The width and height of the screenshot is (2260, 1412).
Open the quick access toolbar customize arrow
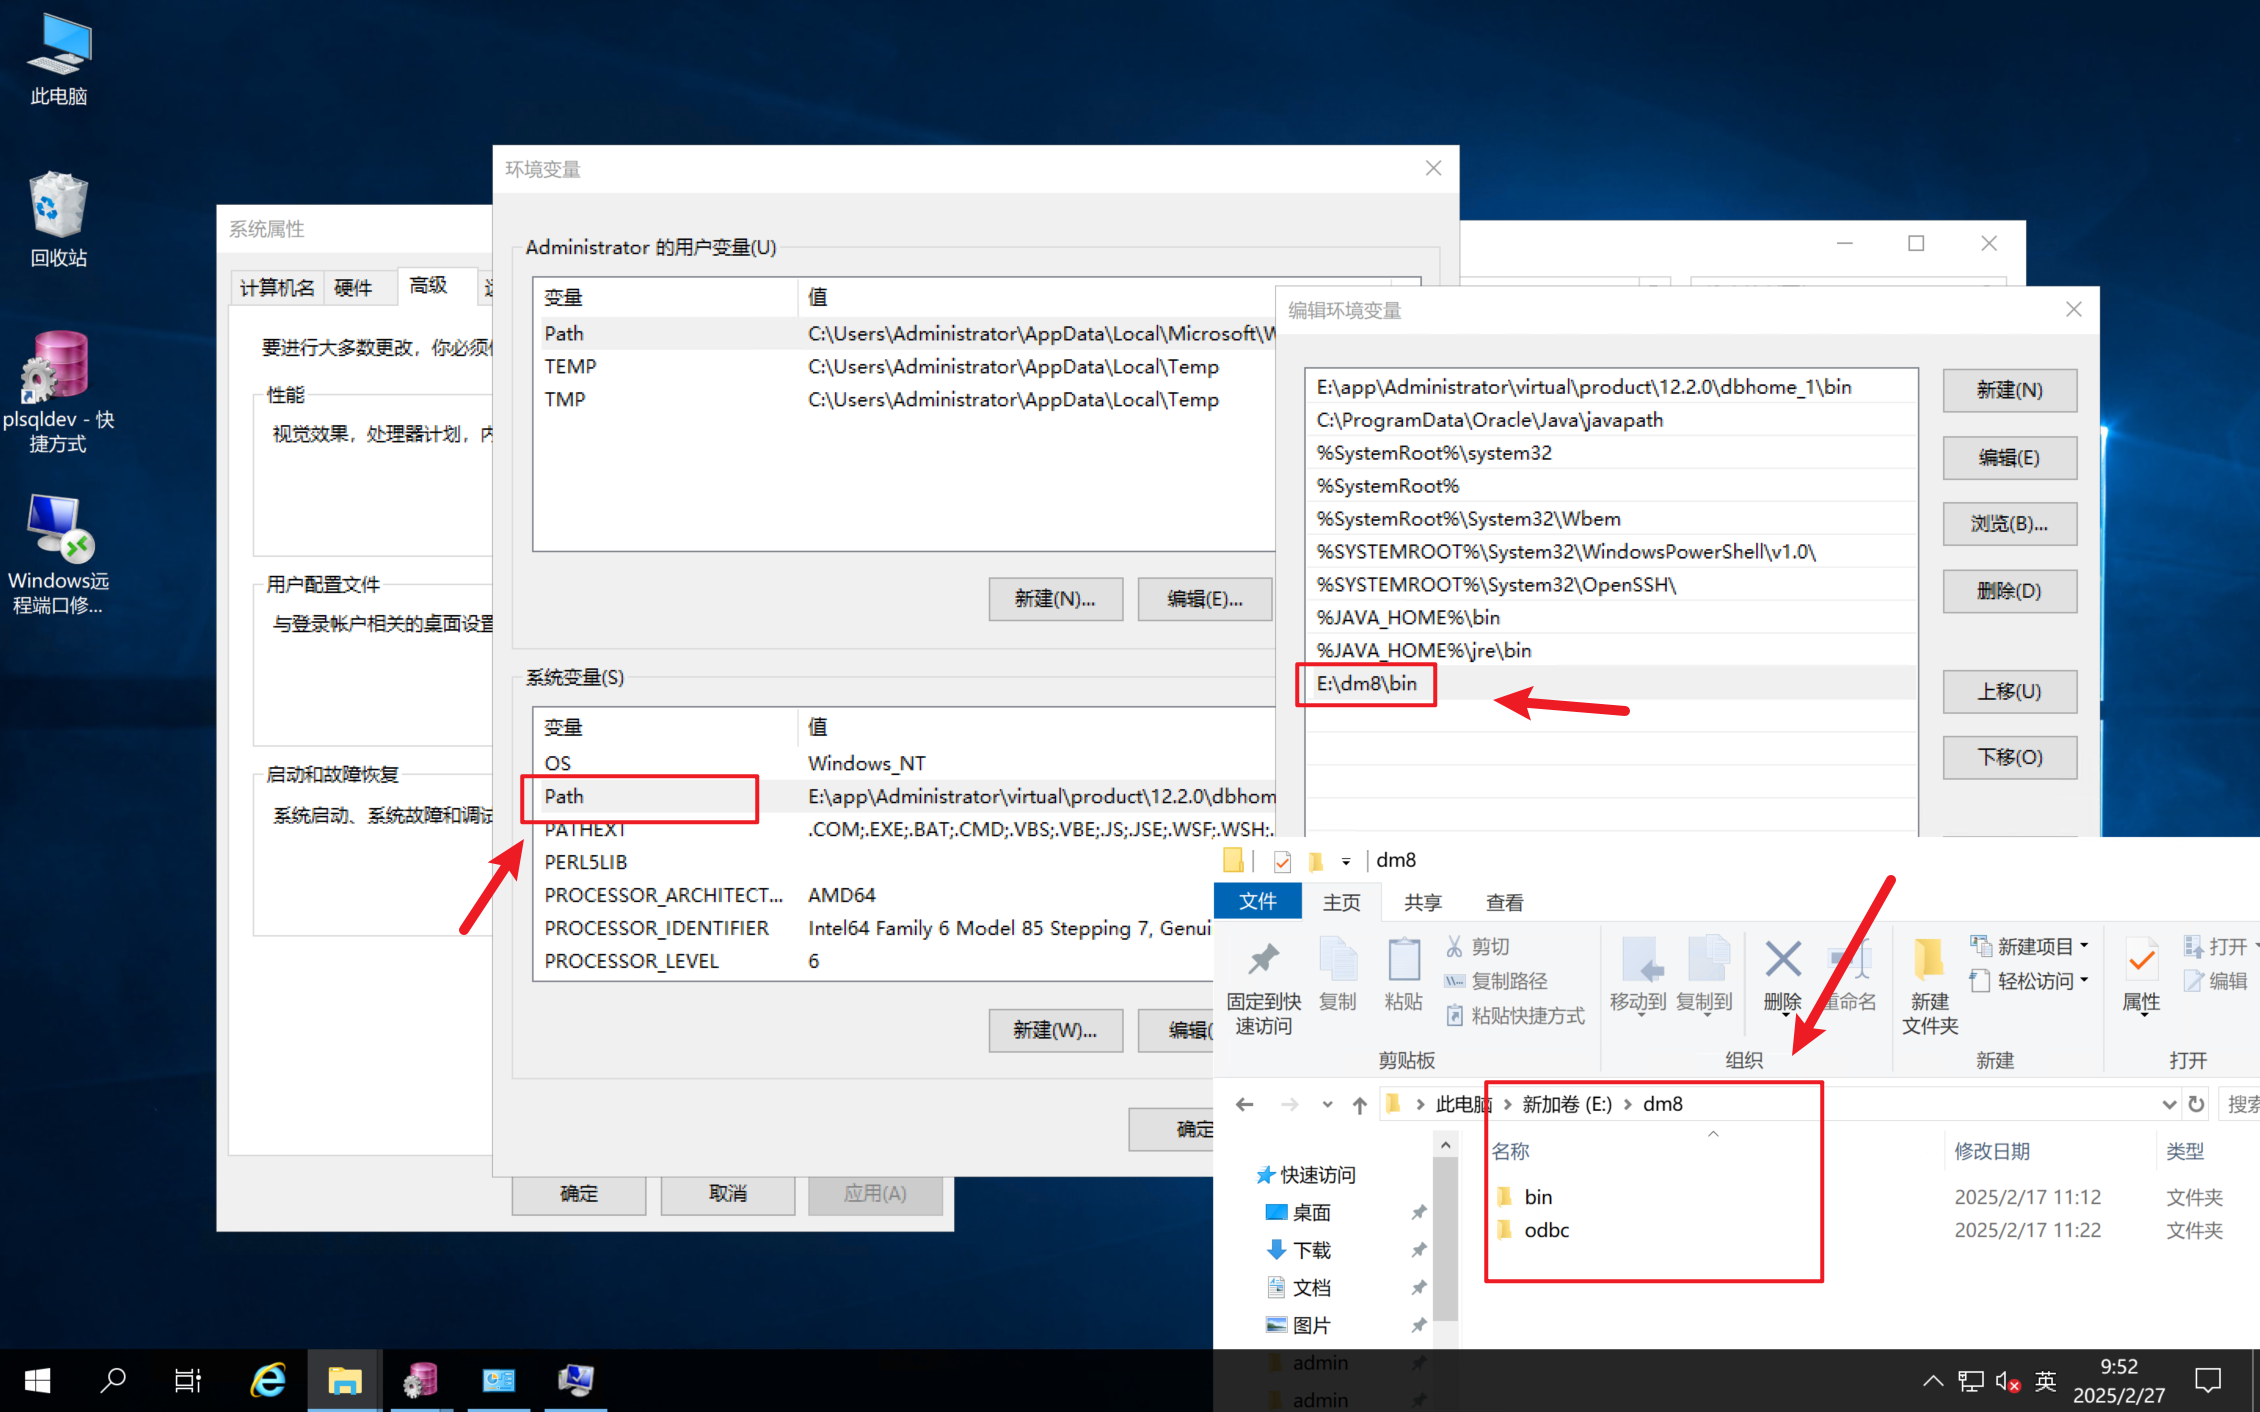[x=1346, y=860]
